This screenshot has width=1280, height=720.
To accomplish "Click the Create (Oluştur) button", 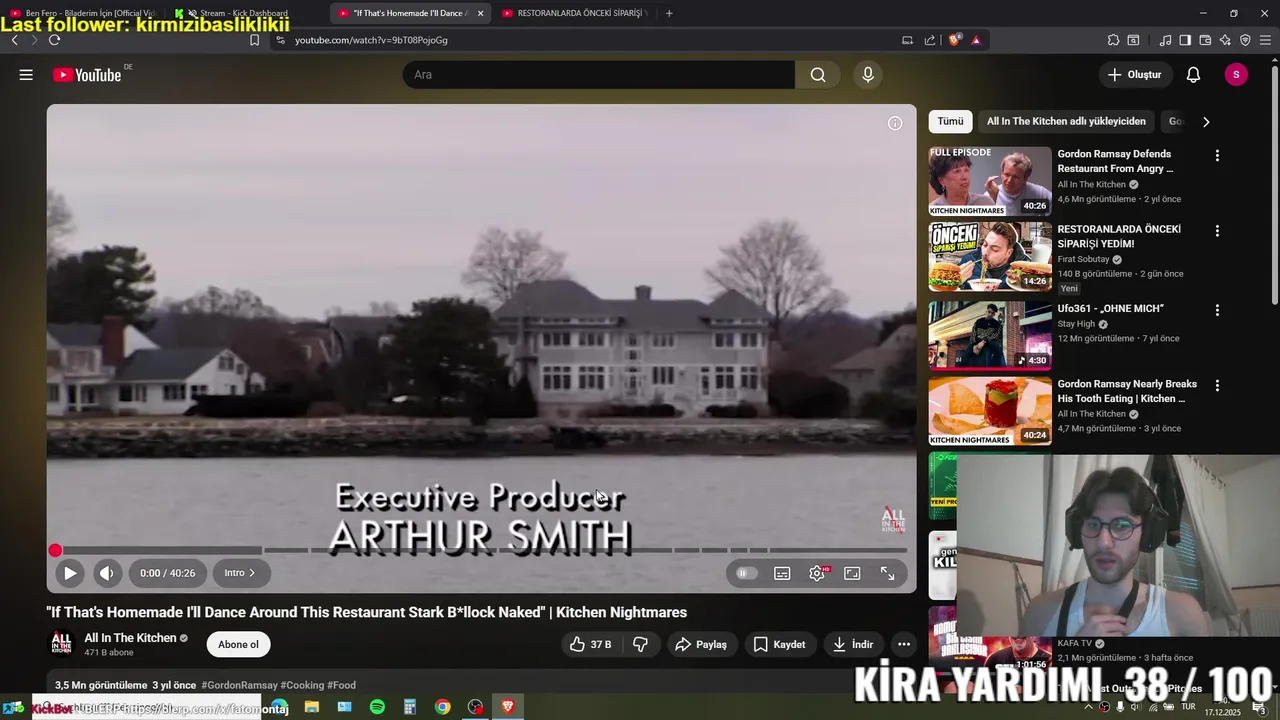I will tap(1135, 75).
